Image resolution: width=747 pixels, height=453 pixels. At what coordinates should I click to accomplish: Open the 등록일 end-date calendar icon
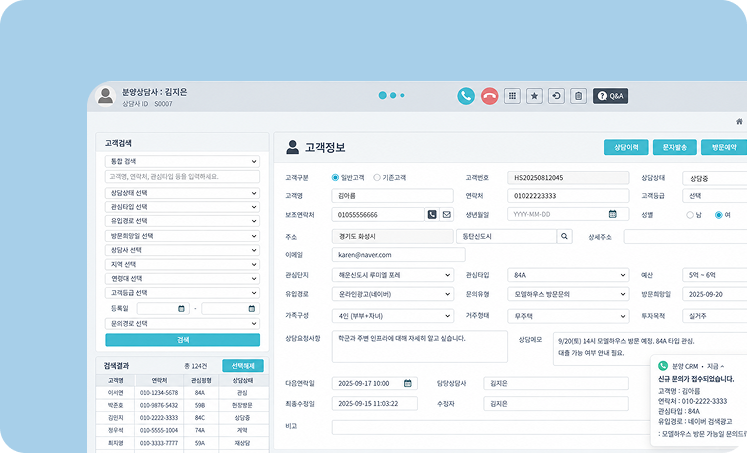click(252, 309)
